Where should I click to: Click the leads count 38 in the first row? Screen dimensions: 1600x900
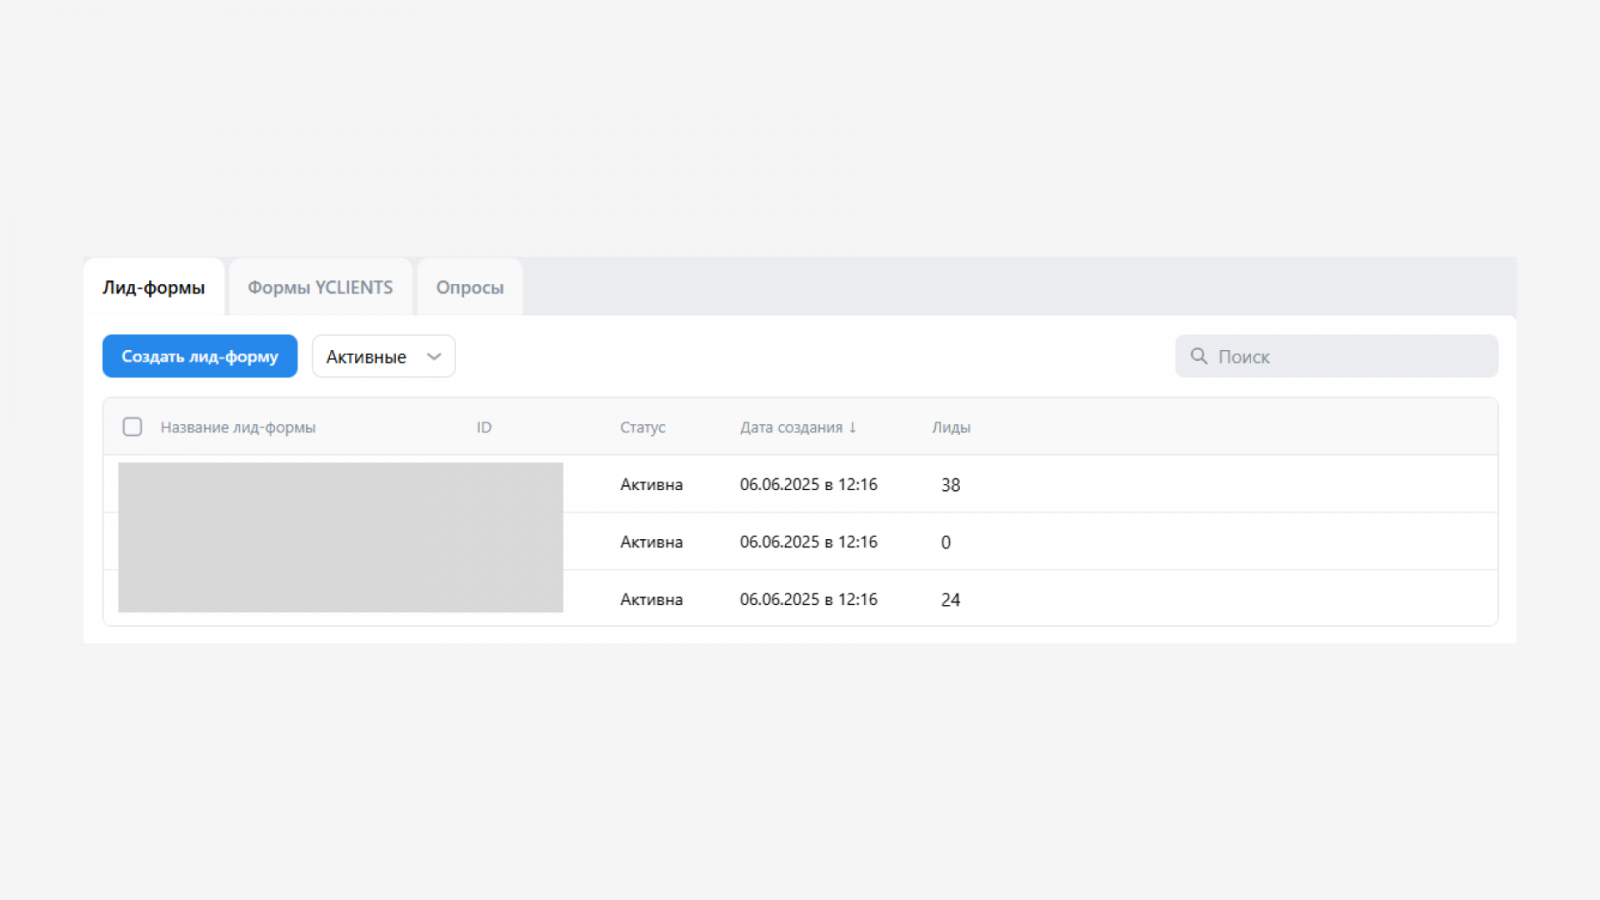[x=950, y=485]
